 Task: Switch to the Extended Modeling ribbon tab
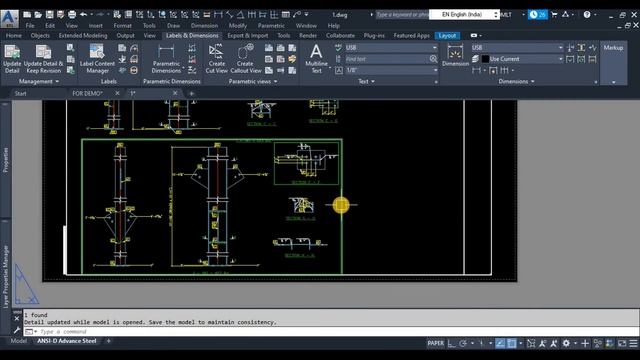click(83, 36)
